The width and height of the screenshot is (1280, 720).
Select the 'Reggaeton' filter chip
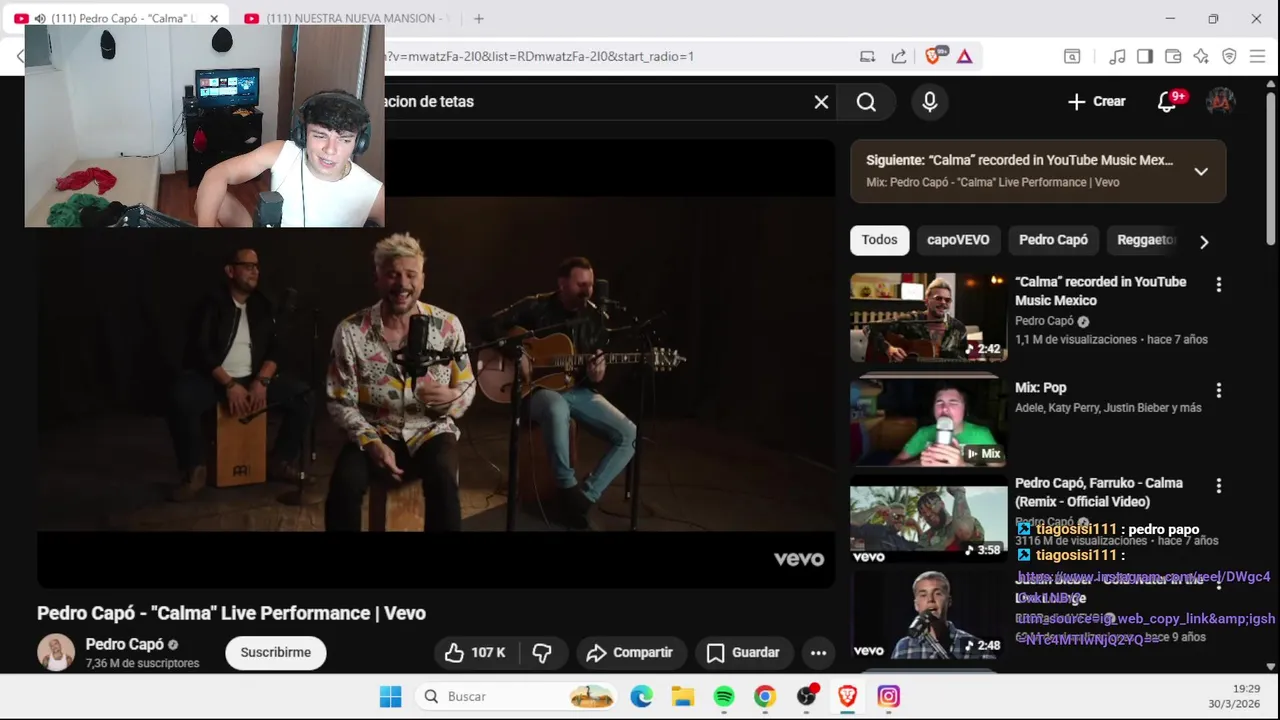(x=1146, y=240)
